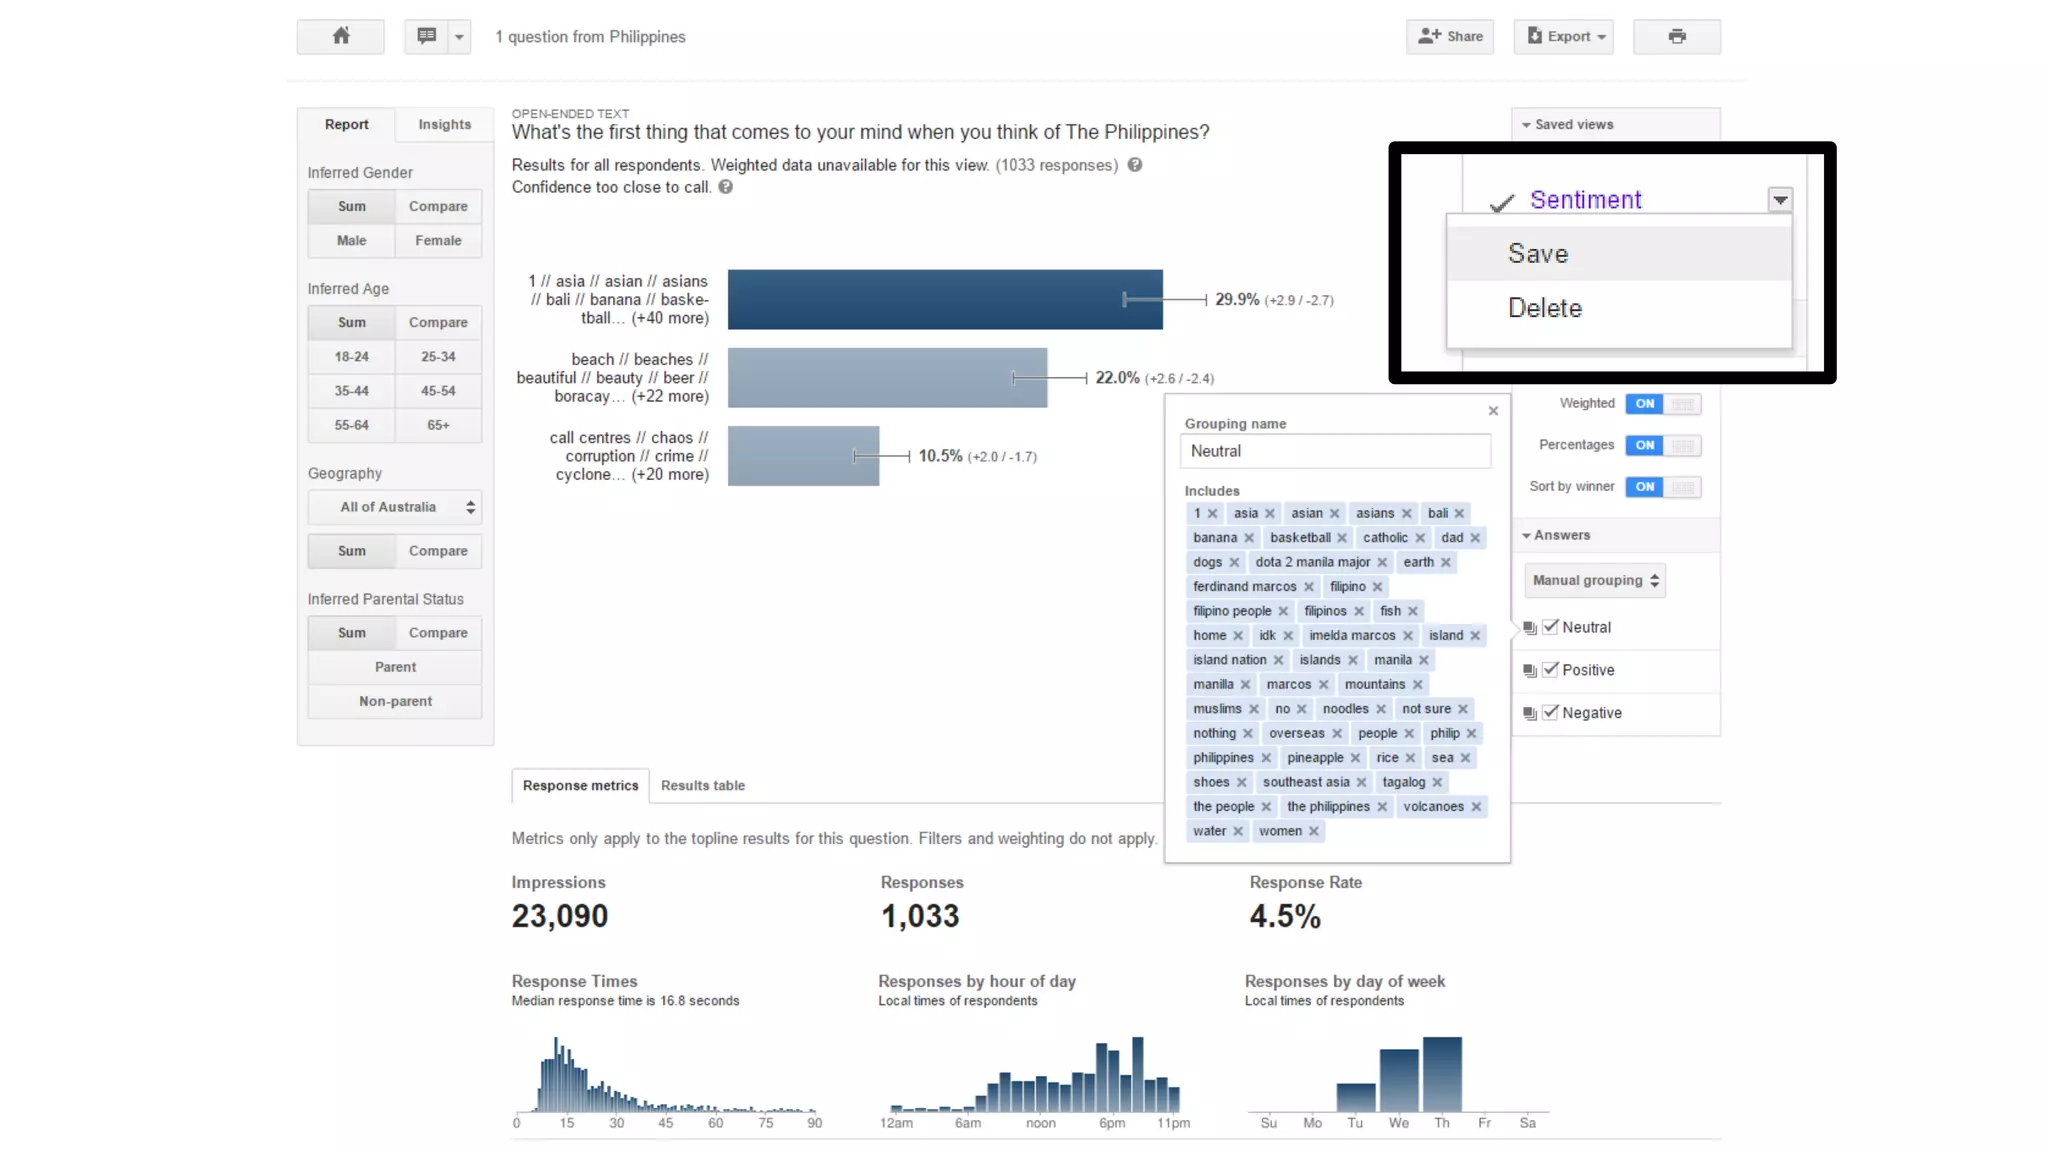Viewport: 2048px width, 1152px height.
Task: Click the copy icon beside Positive answer
Action: pos(1529,671)
